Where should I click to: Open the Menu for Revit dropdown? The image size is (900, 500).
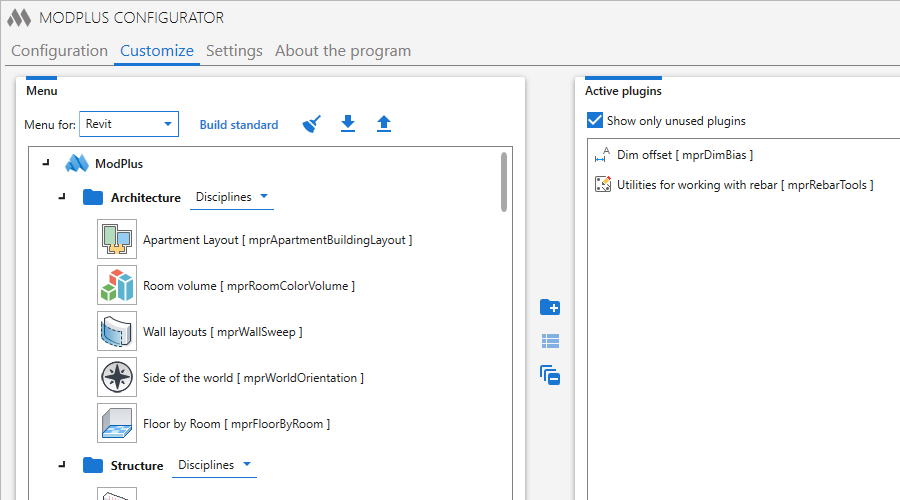(x=129, y=124)
